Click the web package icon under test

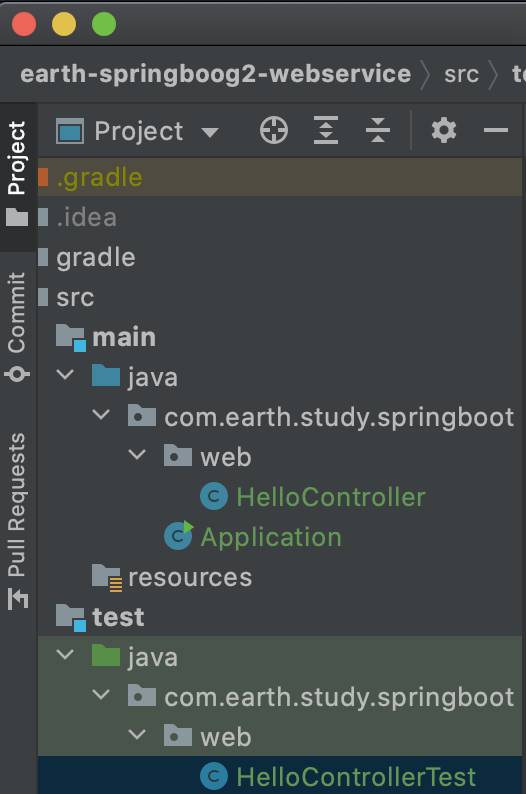pos(178,735)
